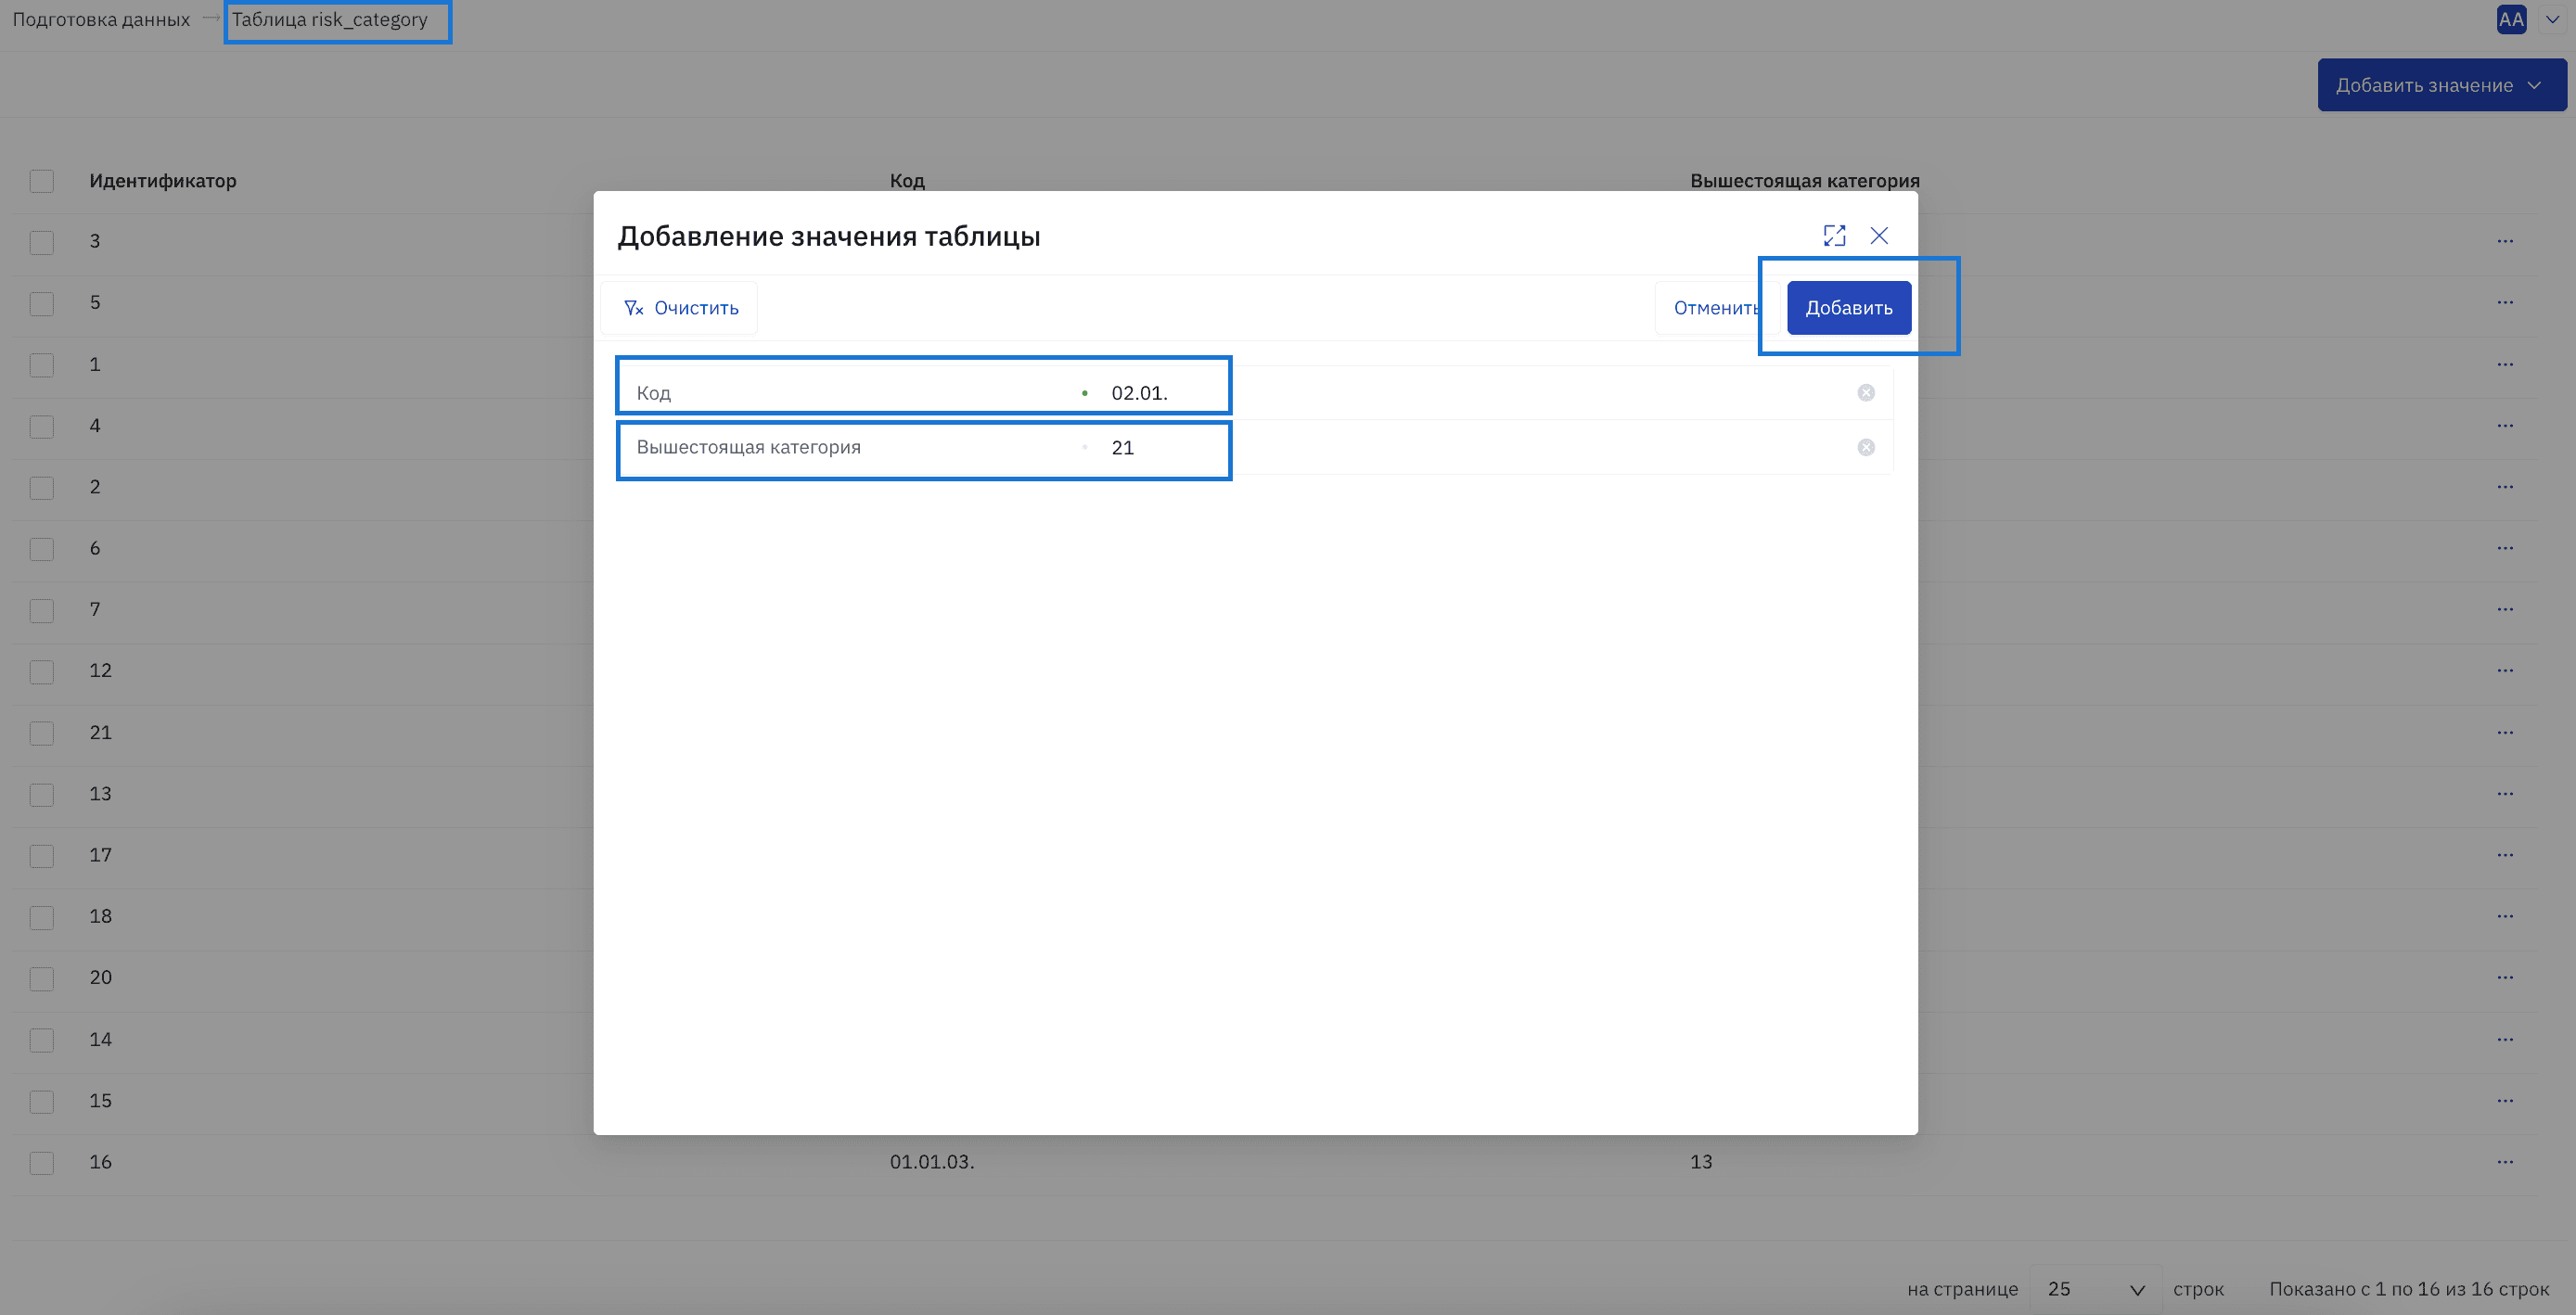Check the row with identifier 12
The width and height of the screenshot is (2576, 1315).
pyautogui.click(x=42, y=671)
